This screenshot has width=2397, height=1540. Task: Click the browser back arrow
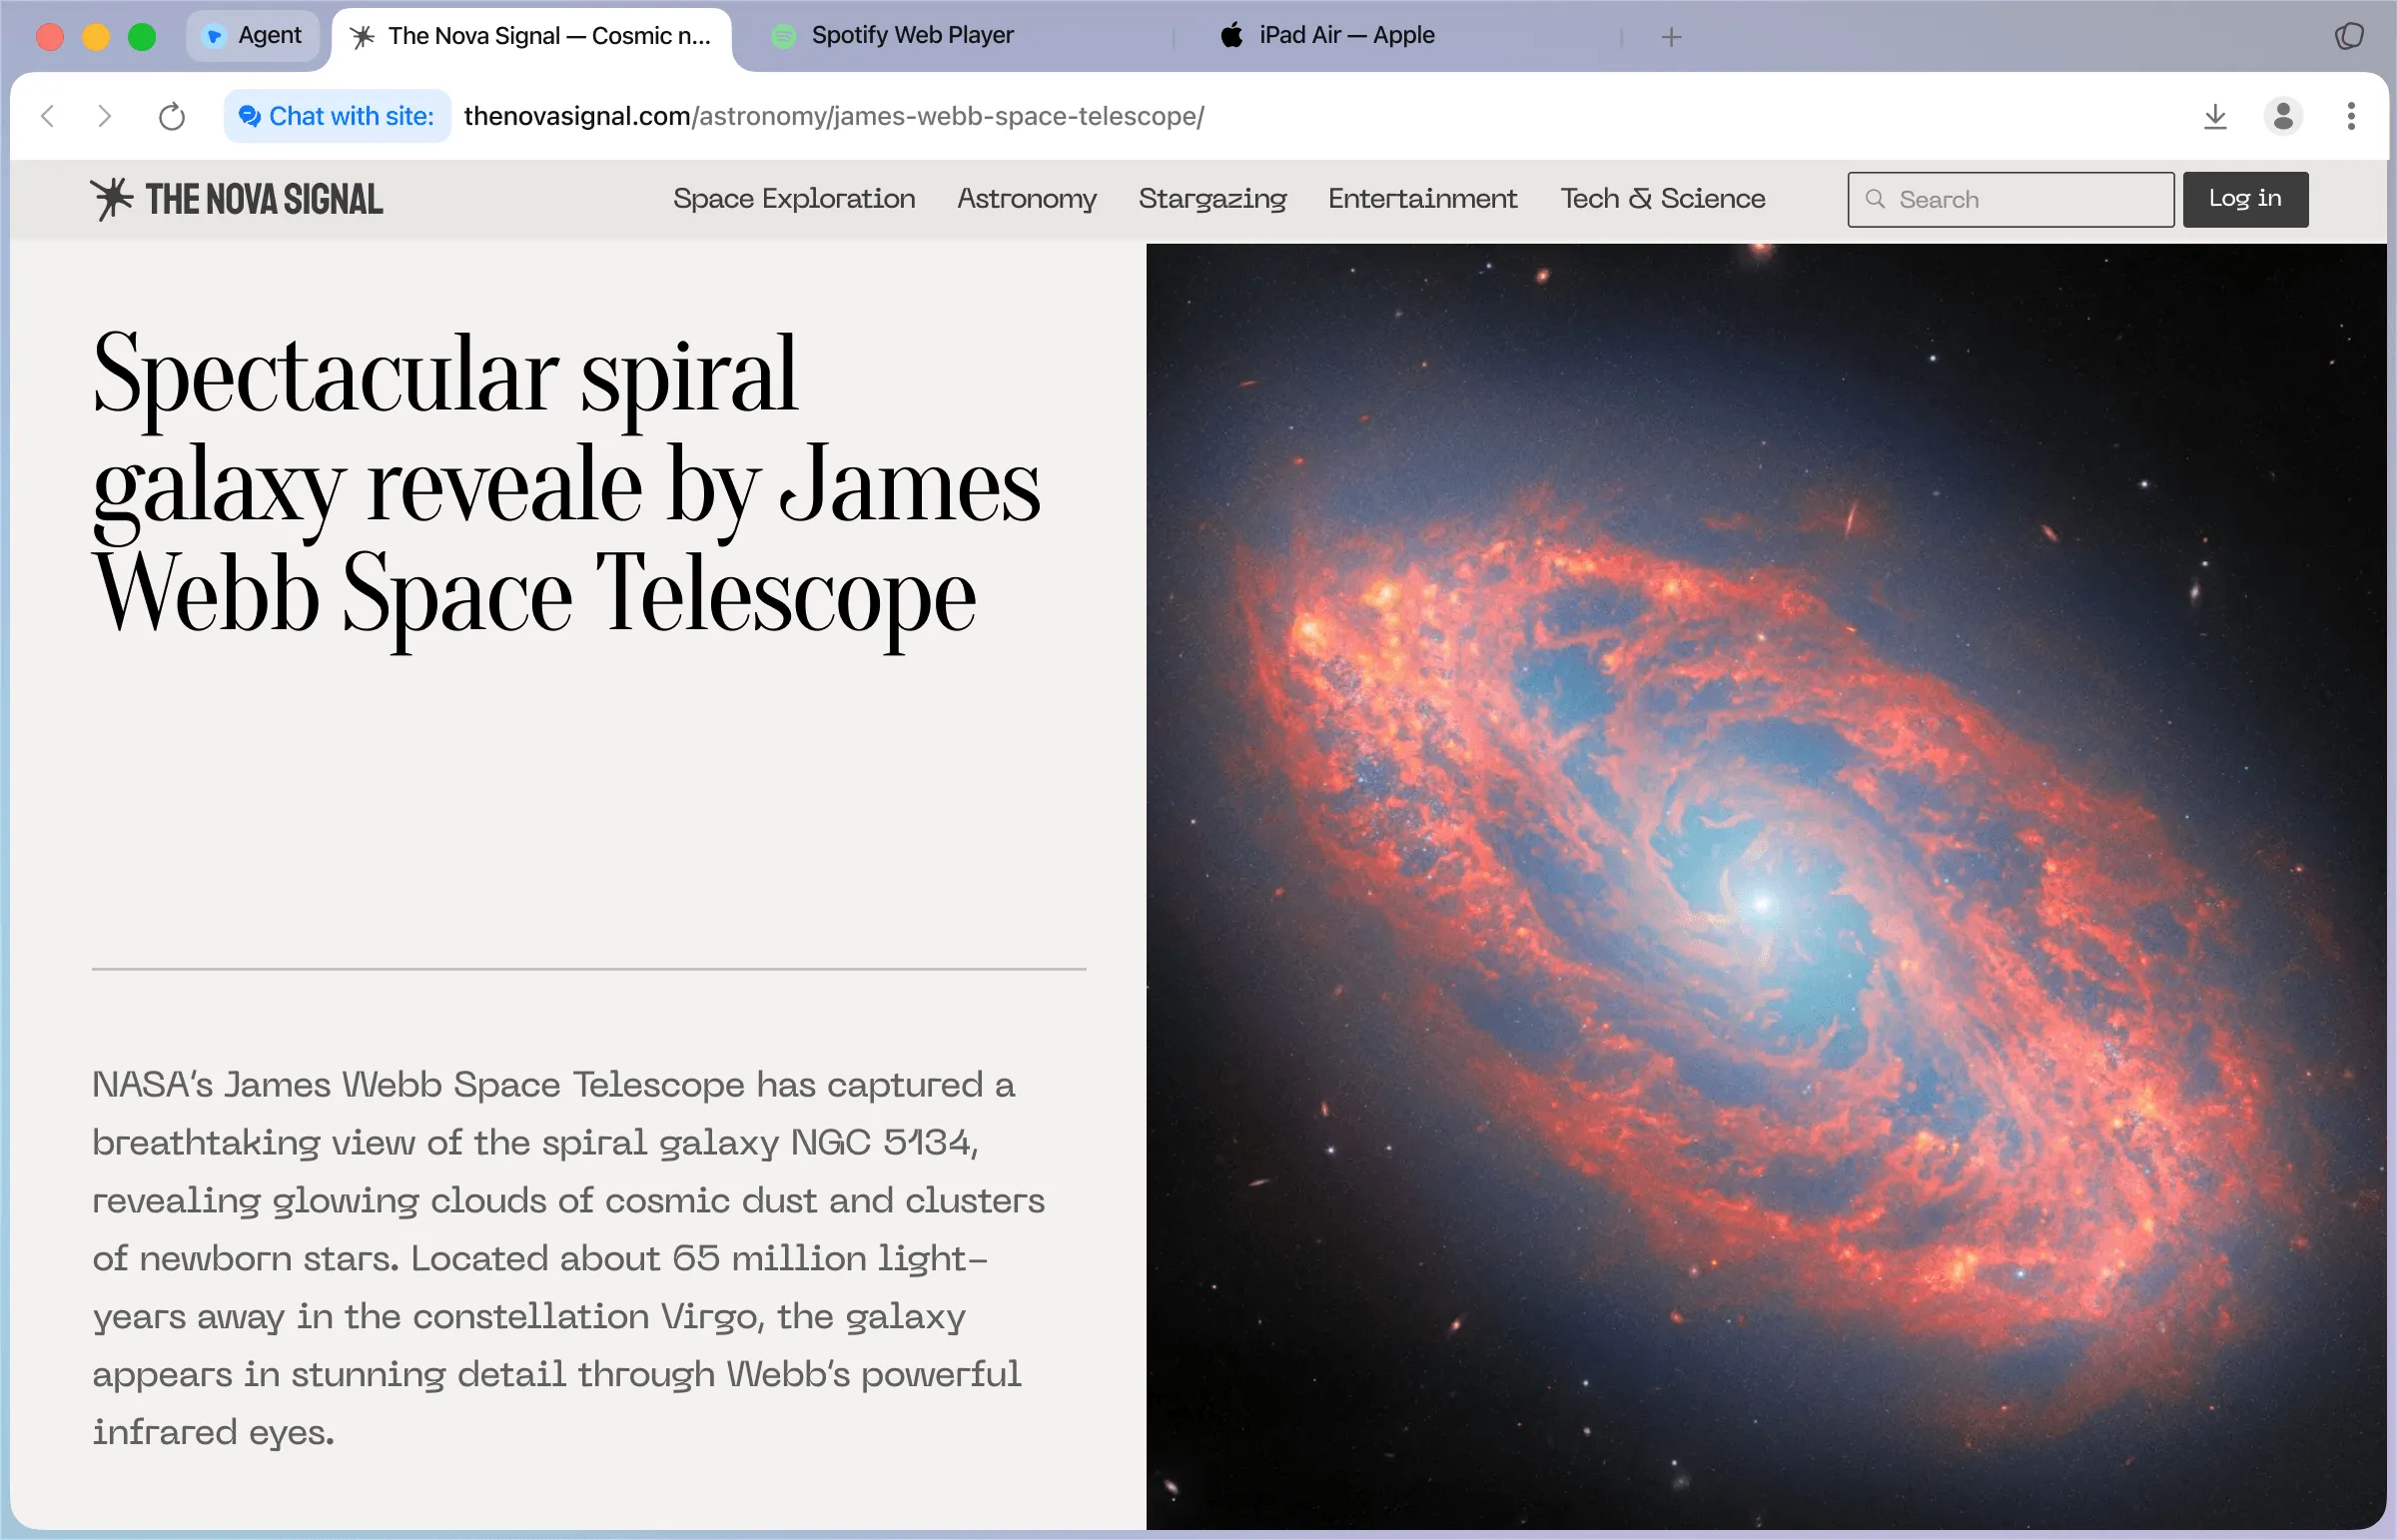tap(47, 116)
